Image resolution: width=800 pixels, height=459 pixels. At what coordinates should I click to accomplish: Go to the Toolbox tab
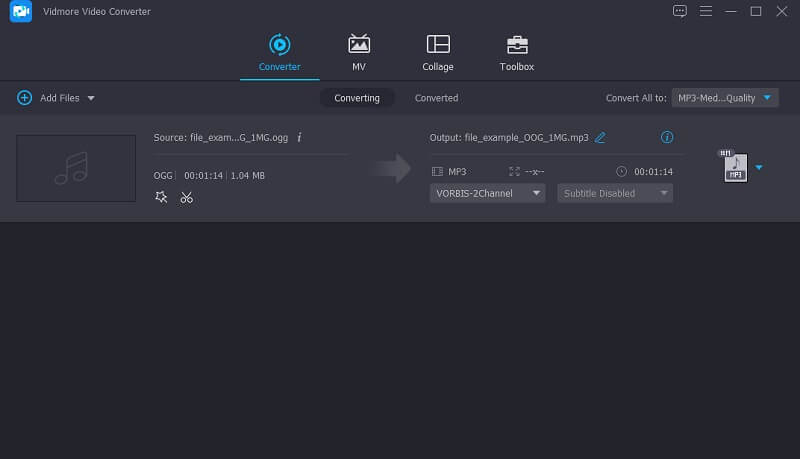[x=517, y=52]
